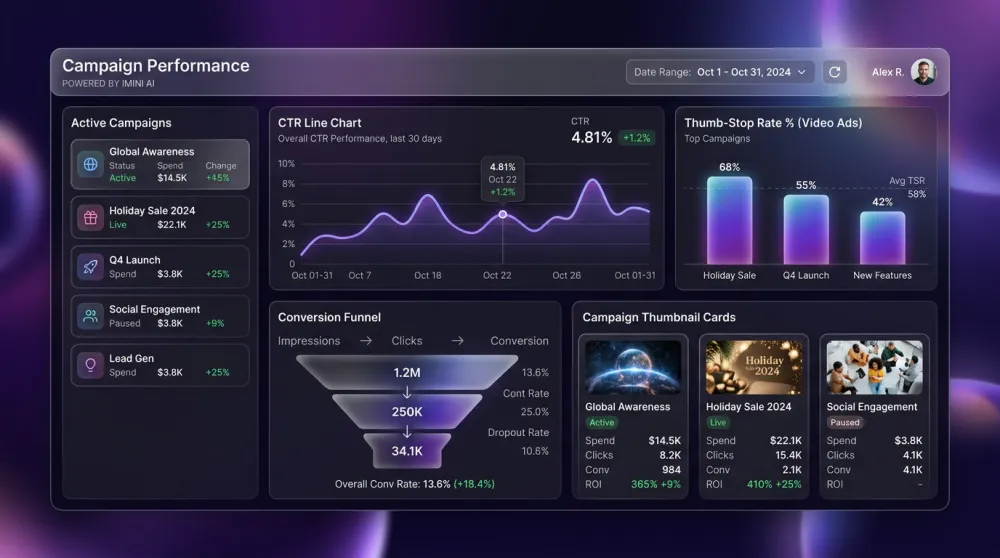Click the +1.2% CTR change badge

pos(636,138)
